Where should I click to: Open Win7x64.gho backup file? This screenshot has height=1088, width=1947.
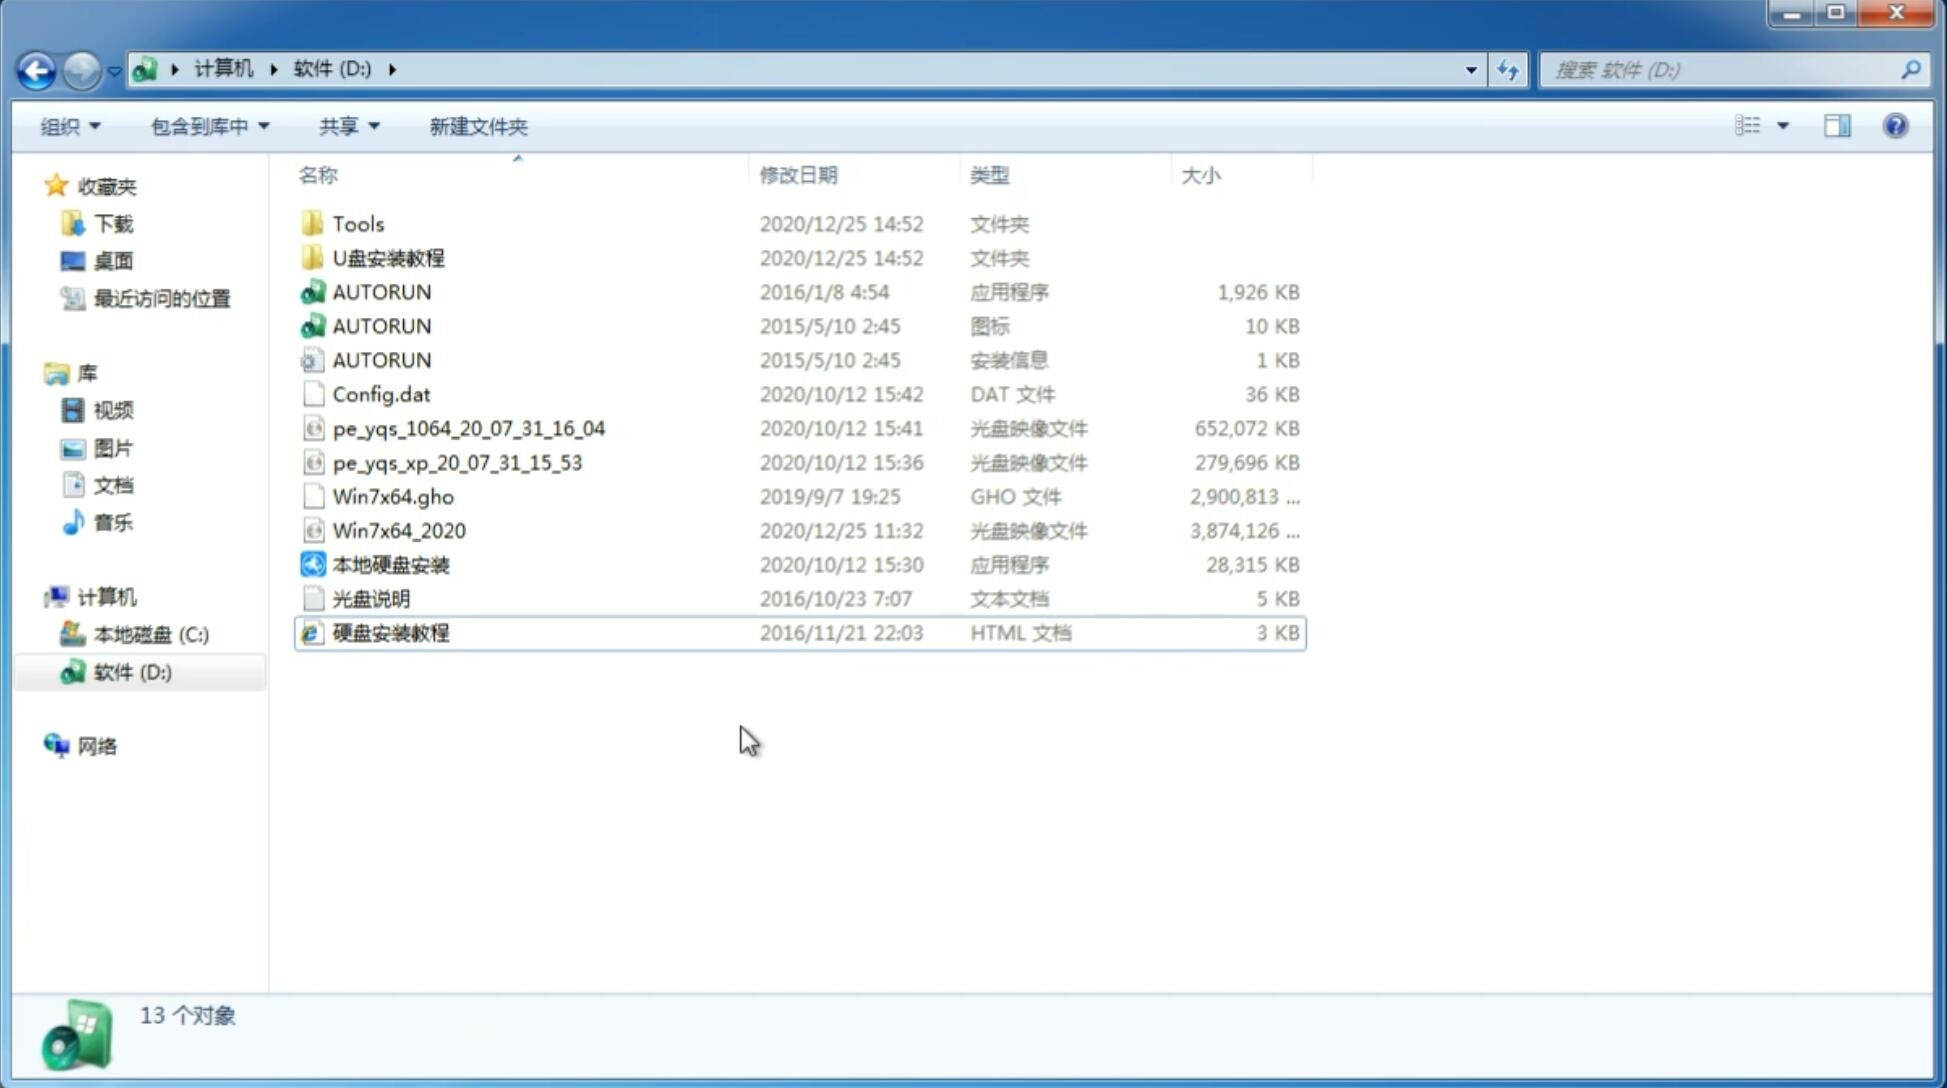click(x=392, y=496)
